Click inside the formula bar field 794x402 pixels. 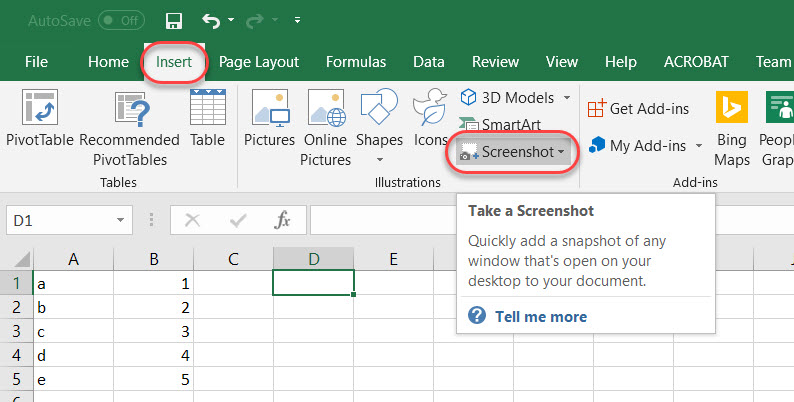[383, 220]
